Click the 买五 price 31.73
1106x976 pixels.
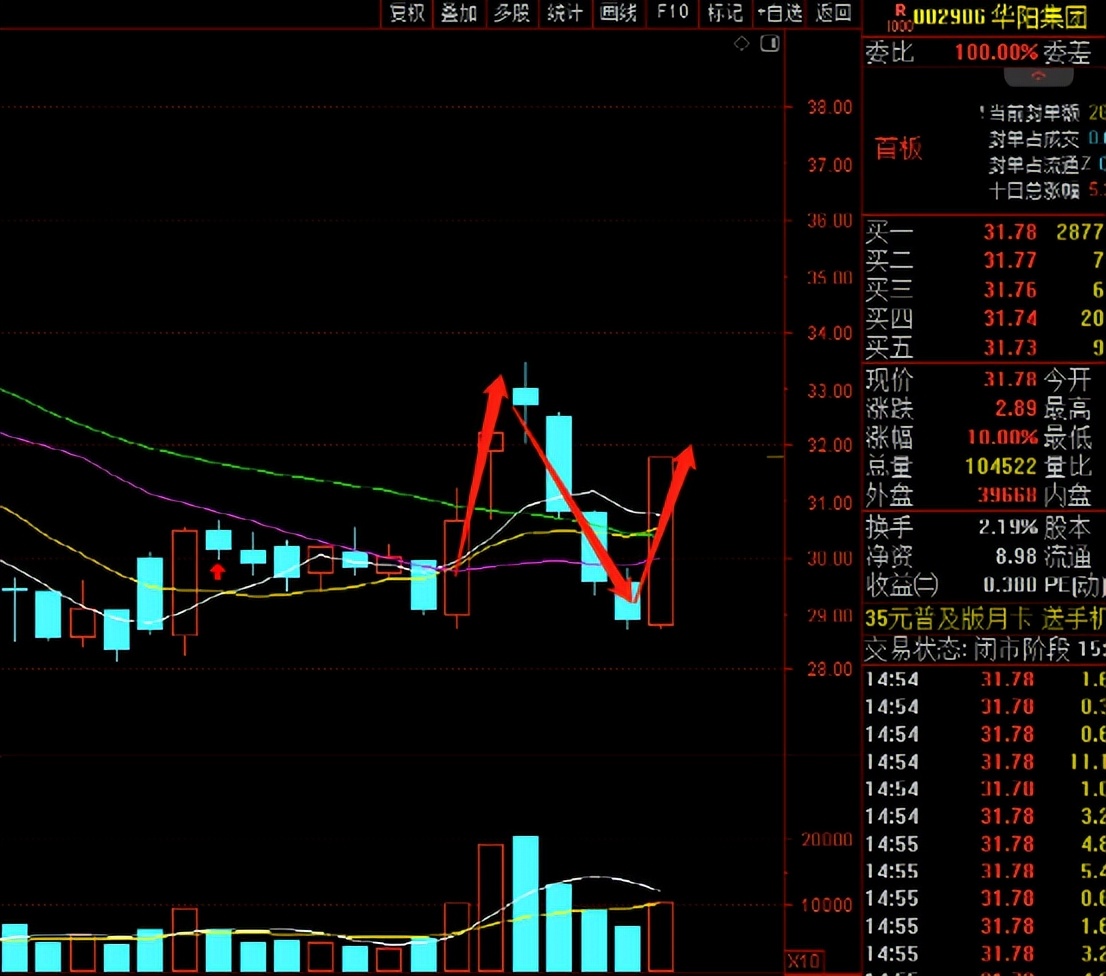tap(1011, 348)
